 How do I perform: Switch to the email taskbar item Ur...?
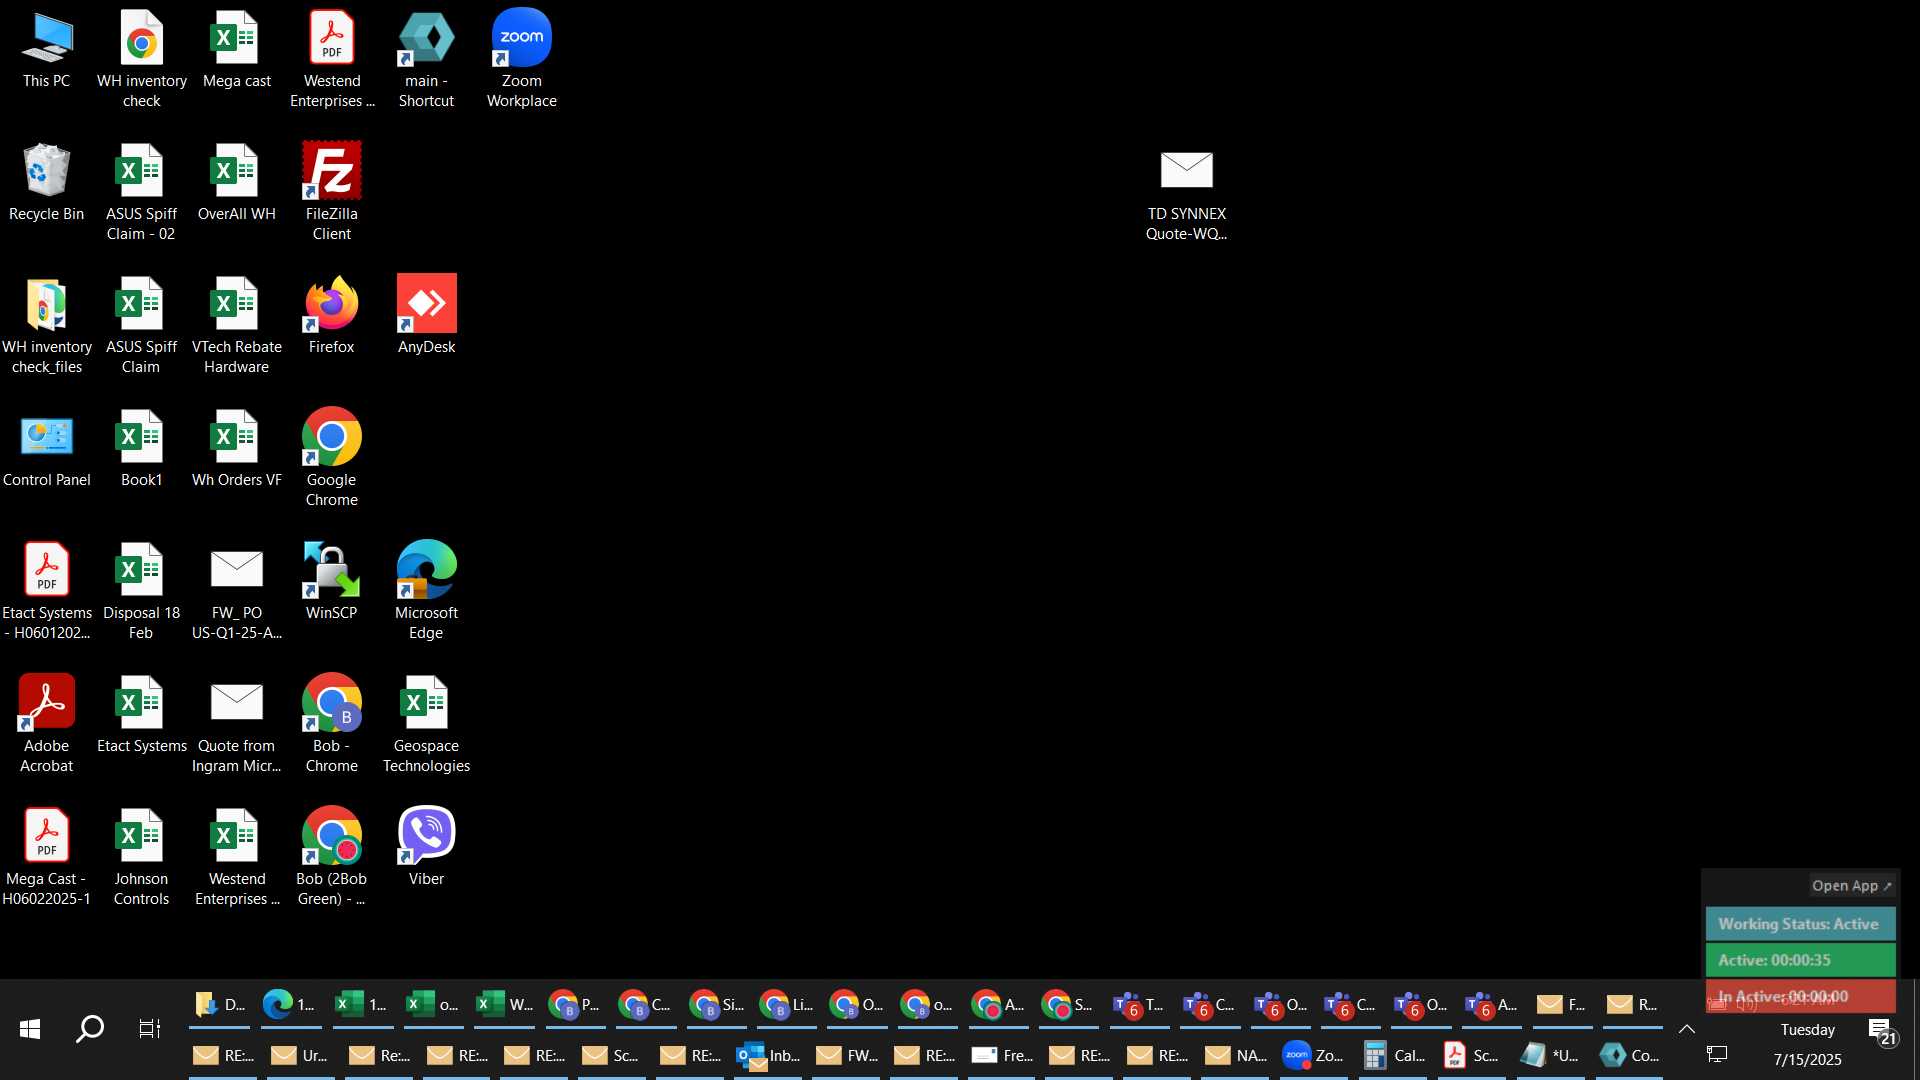300,1056
